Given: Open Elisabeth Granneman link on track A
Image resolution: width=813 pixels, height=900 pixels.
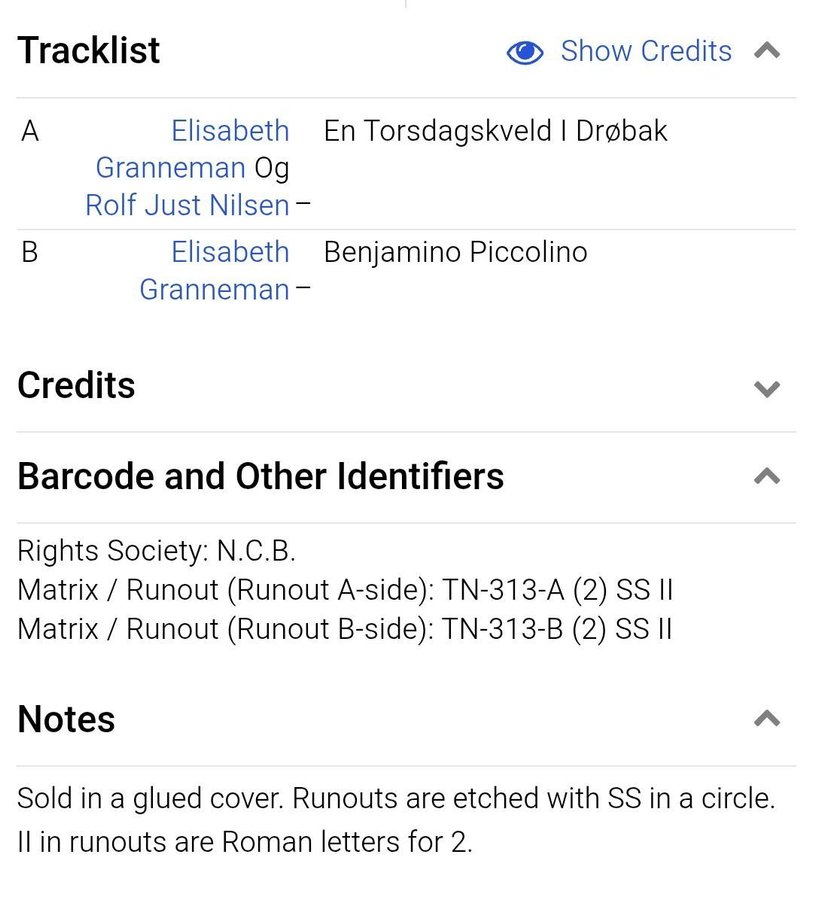Looking at the screenshot, I should (x=229, y=131).
